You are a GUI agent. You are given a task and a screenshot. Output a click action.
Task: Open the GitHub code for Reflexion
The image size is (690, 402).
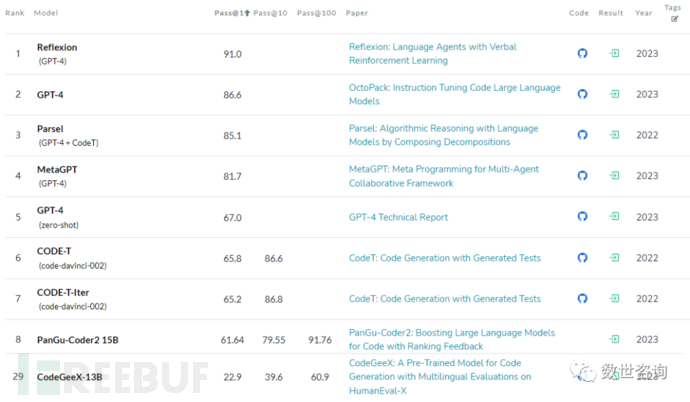tap(582, 53)
